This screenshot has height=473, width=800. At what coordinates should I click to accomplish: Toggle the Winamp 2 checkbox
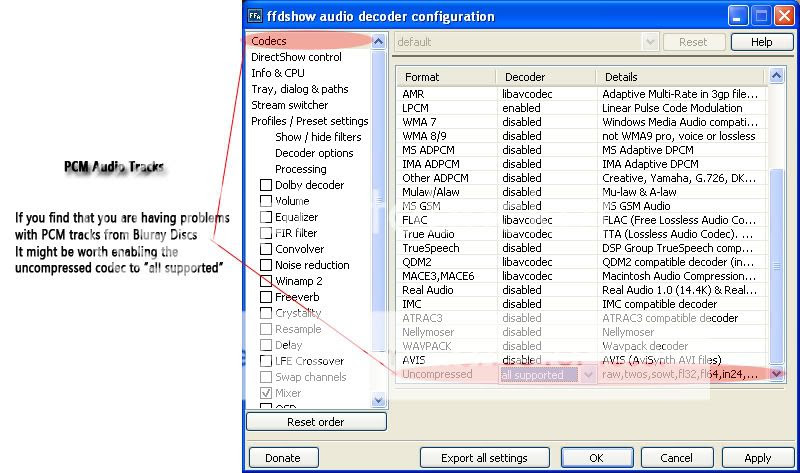click(x=266, y=281)
